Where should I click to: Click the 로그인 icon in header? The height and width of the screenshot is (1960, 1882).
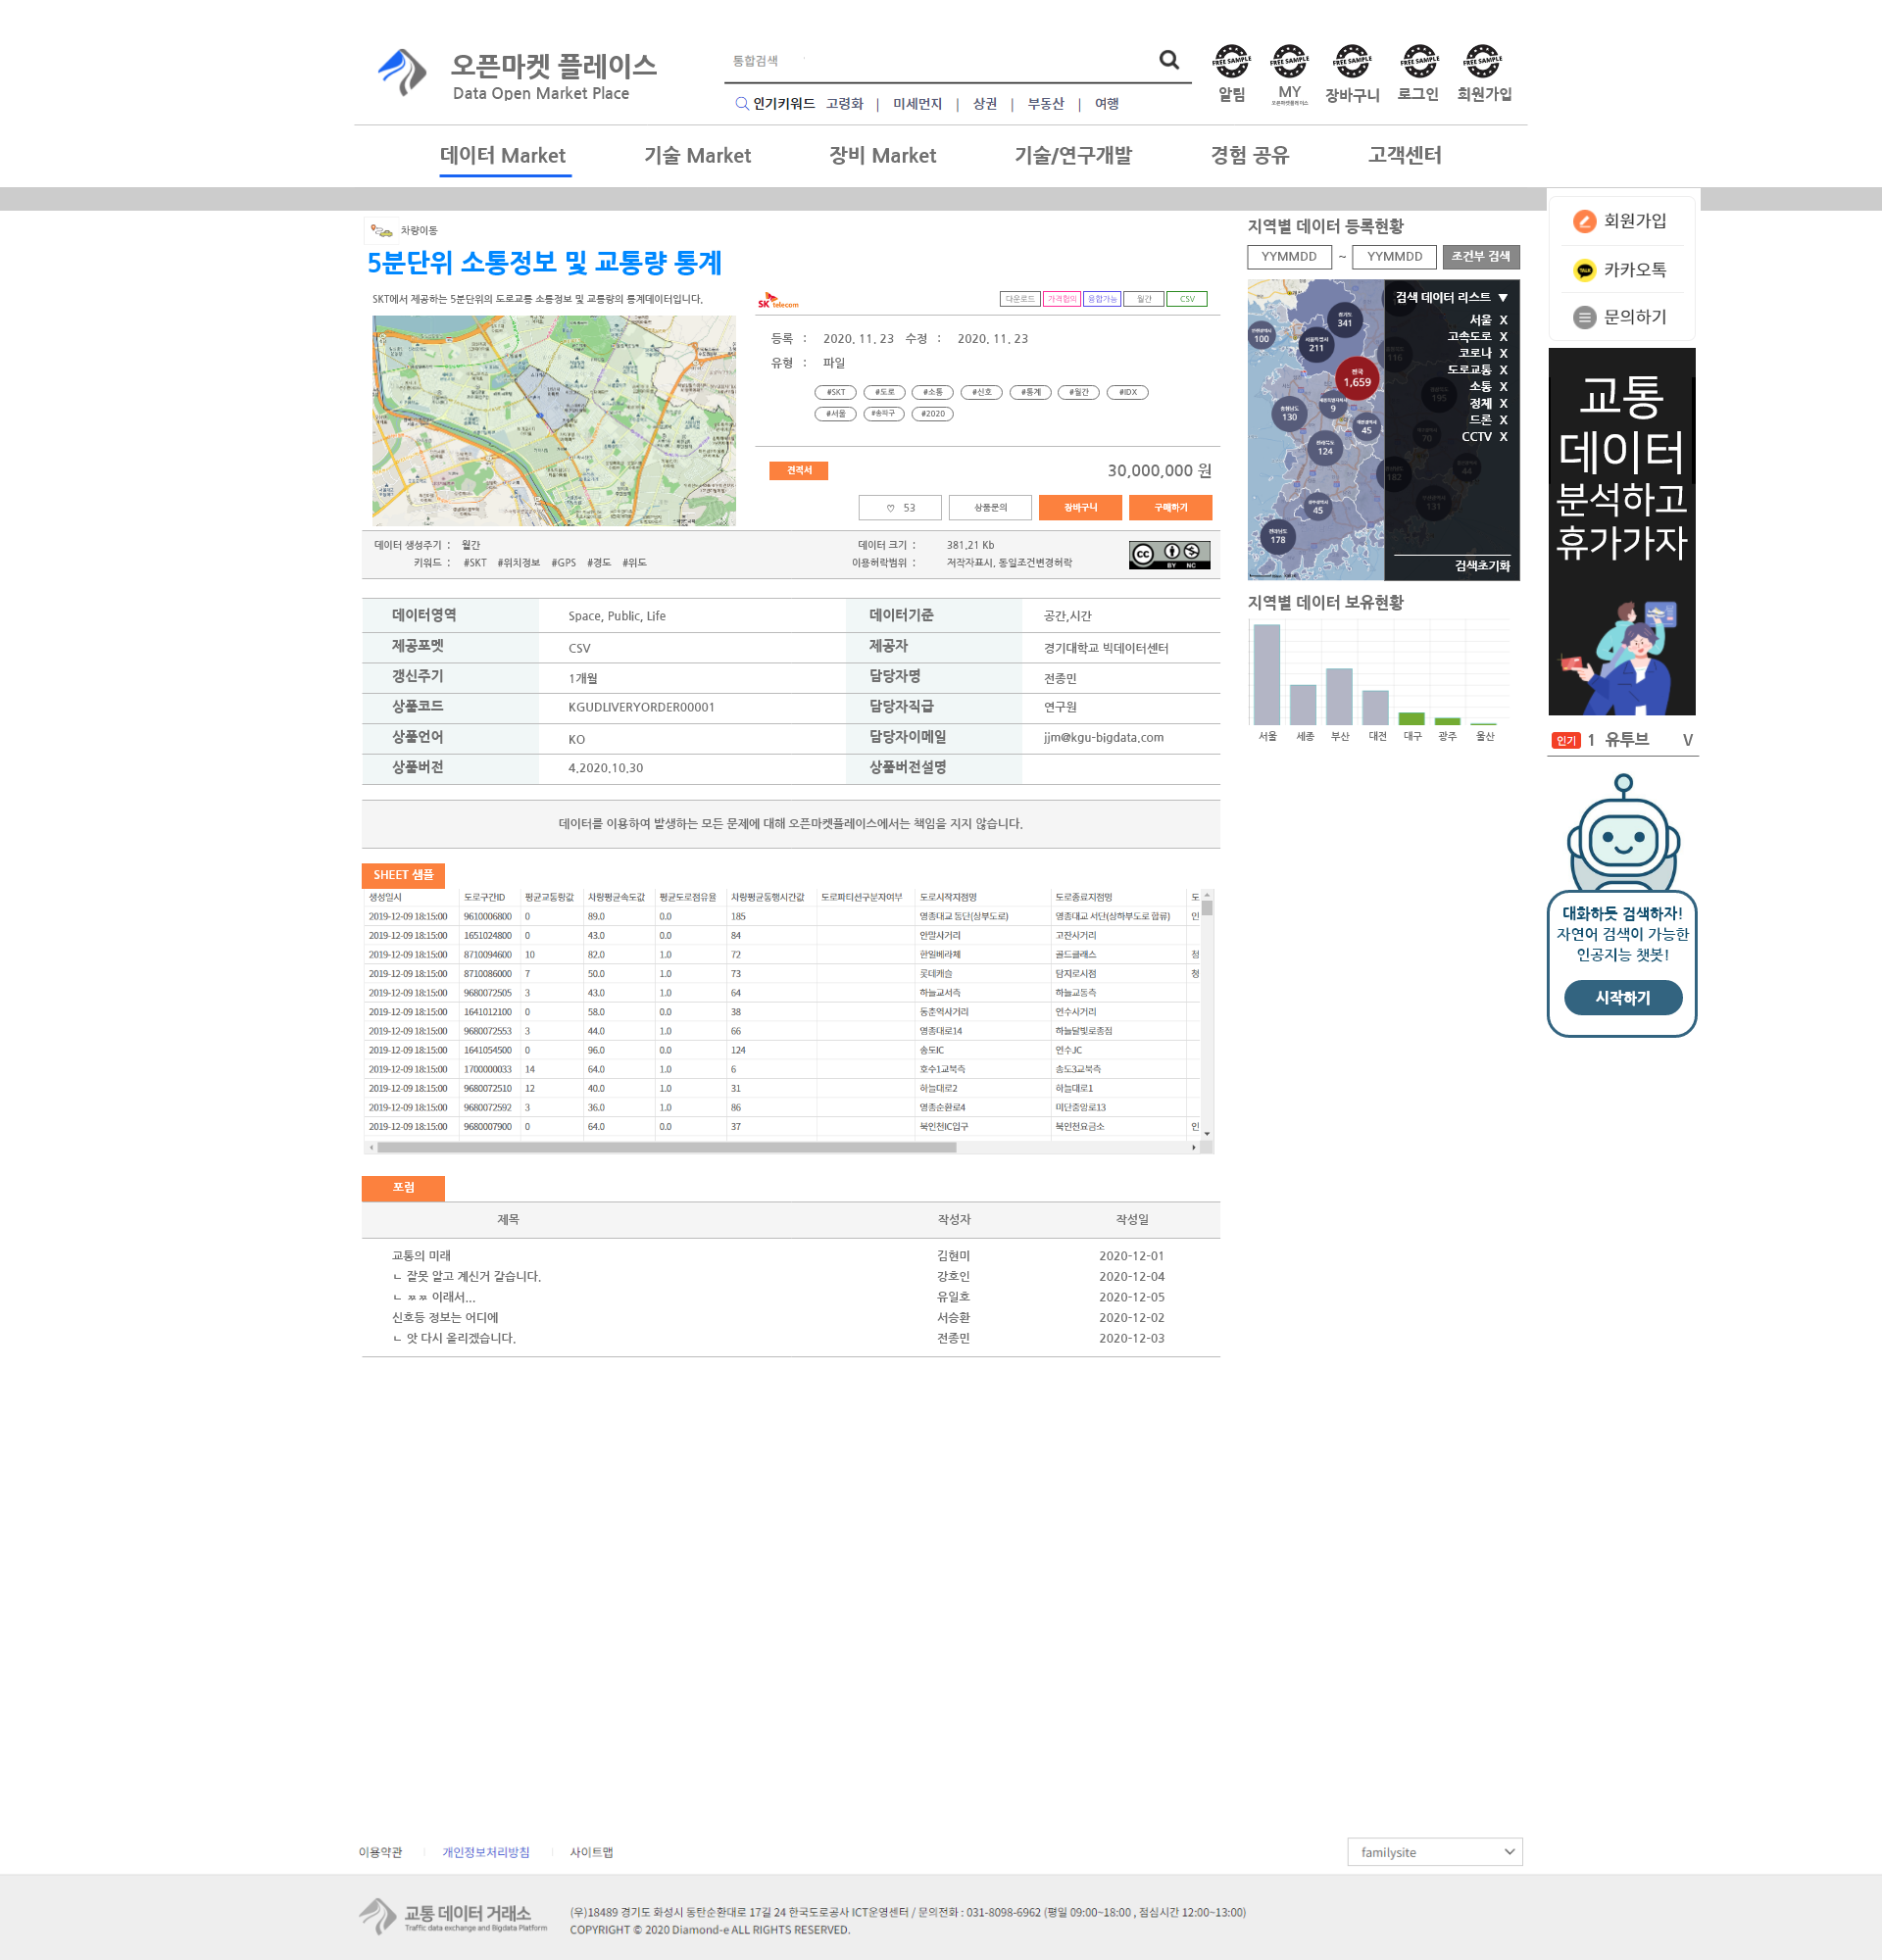click(x=1418, y=62)
